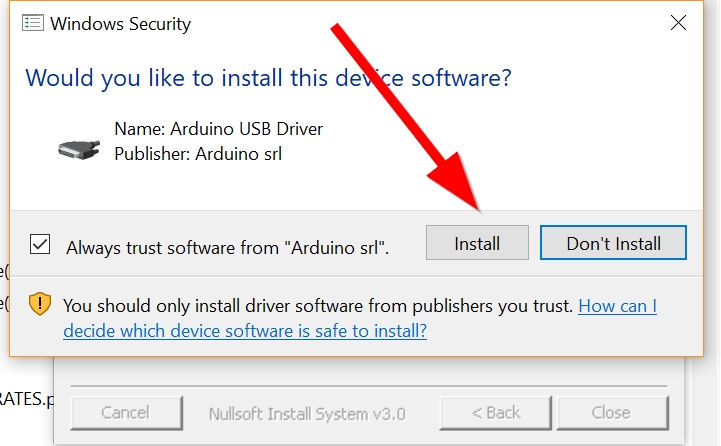Click the empty title bar area beside Windows Security
Viewport: 721px width, 446px height.
(420, 23)
